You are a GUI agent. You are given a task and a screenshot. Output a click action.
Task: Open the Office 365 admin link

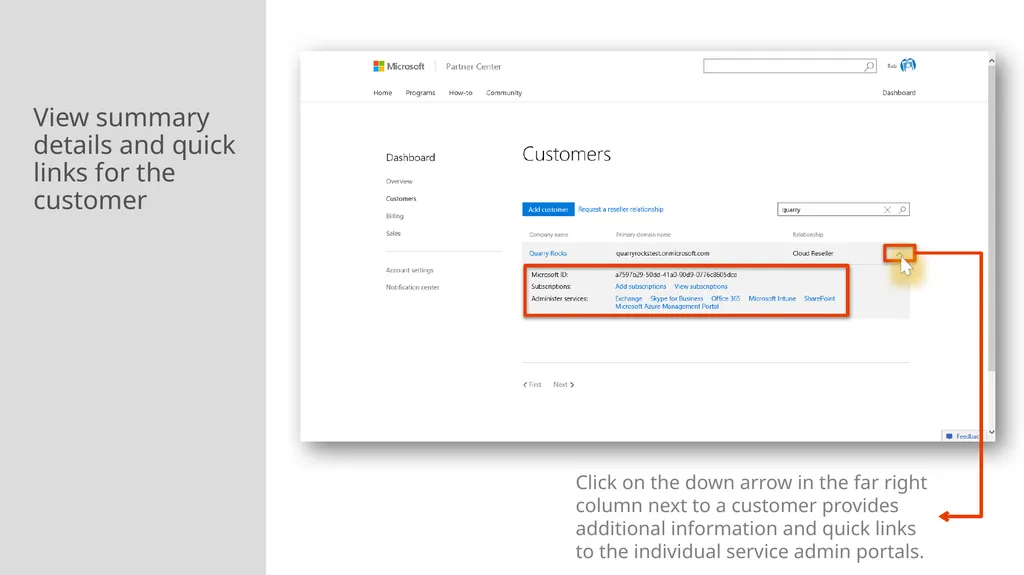coord(726,299)
